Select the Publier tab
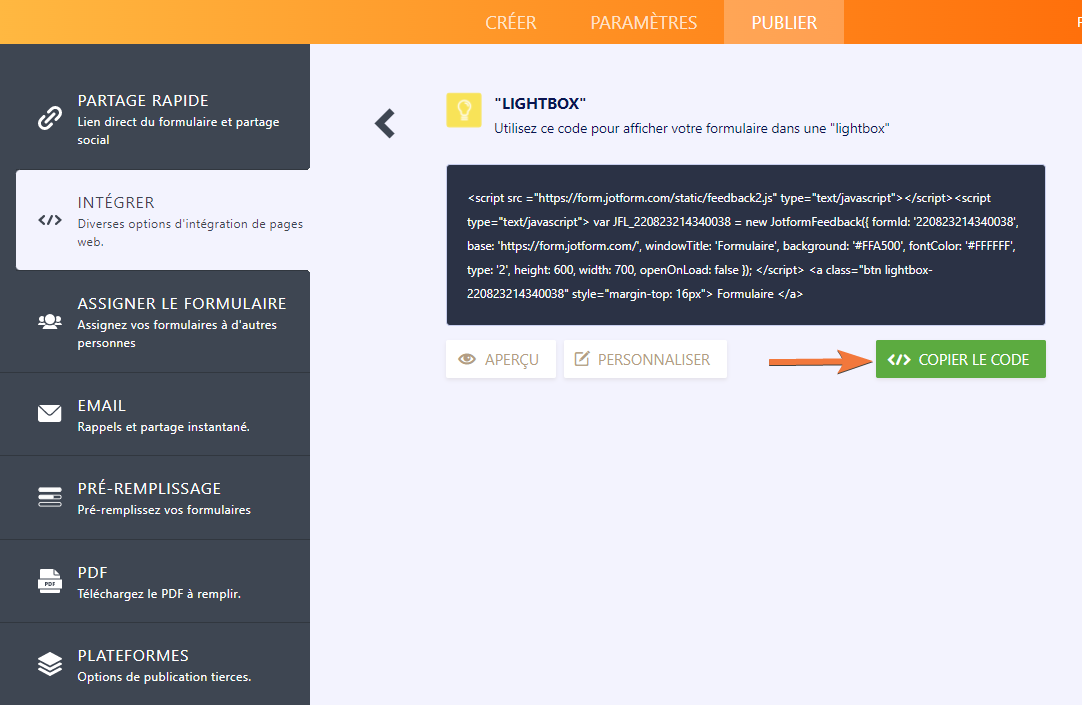The width and height of the screenshot is (1082, 705). pyautogui.click(x=784, y=22)
